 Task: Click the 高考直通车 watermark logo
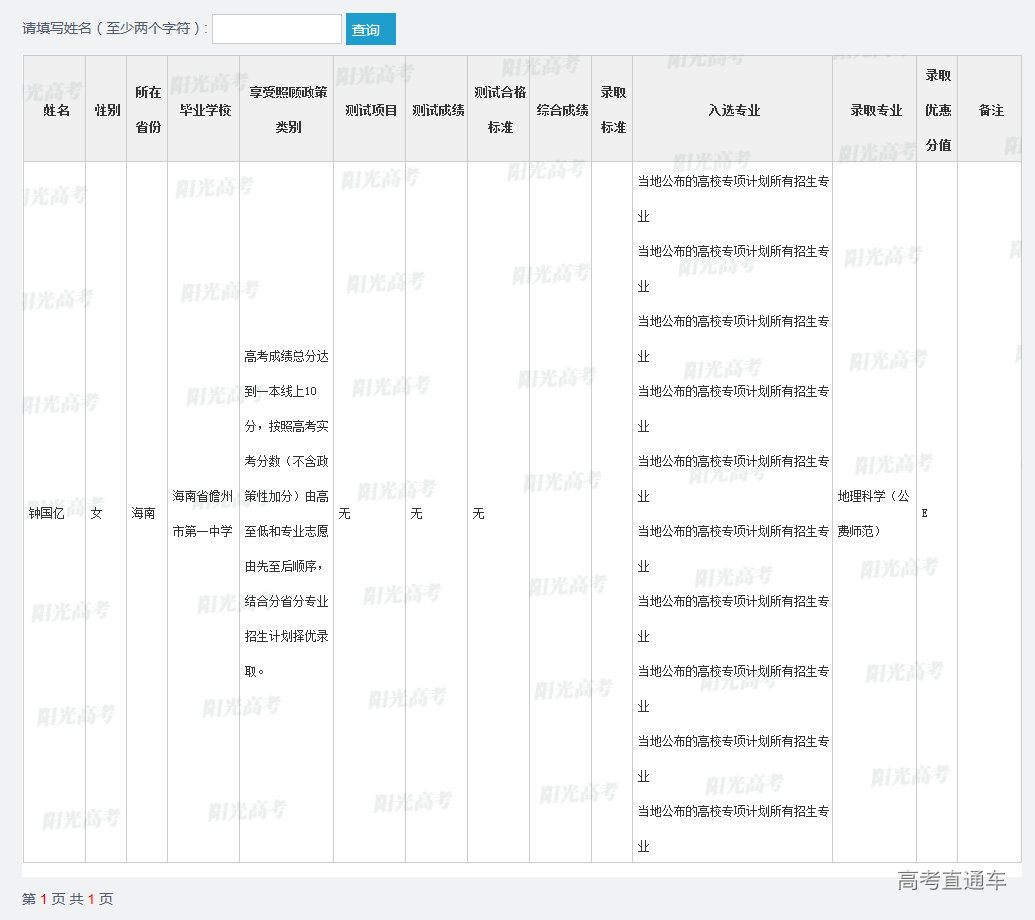tap(951, 881)
